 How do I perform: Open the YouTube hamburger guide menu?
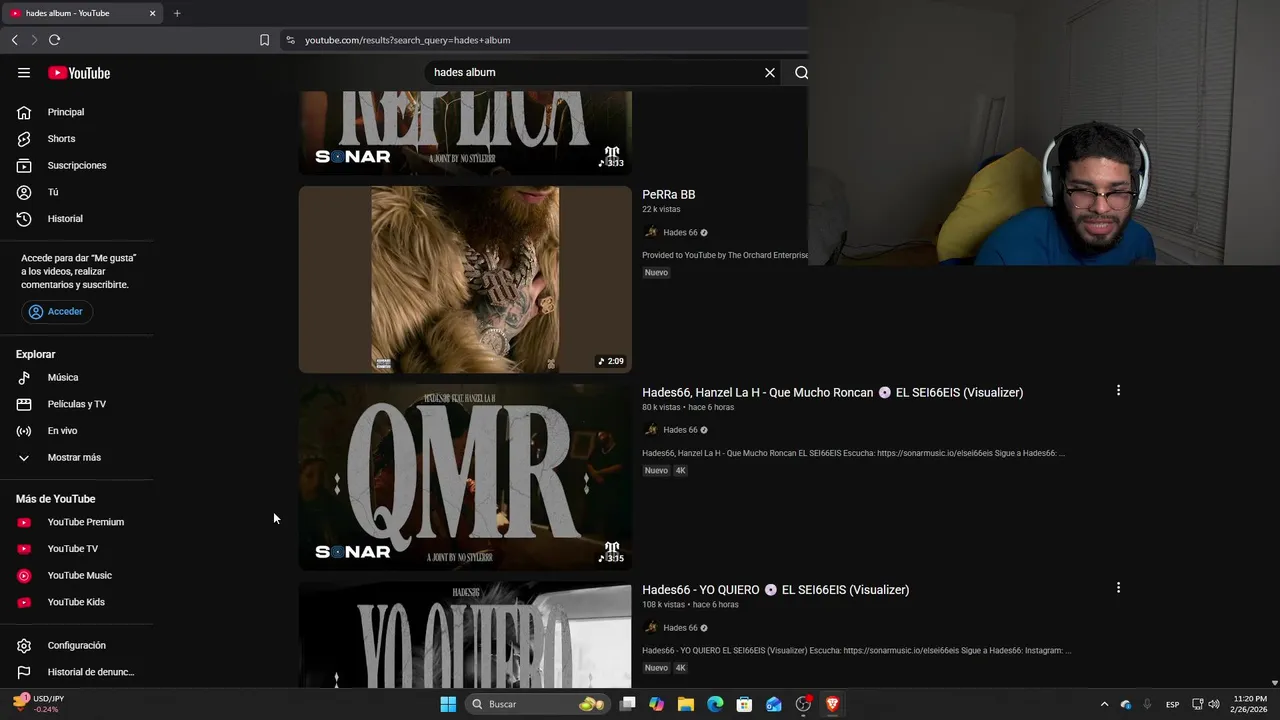click(24, 73)
